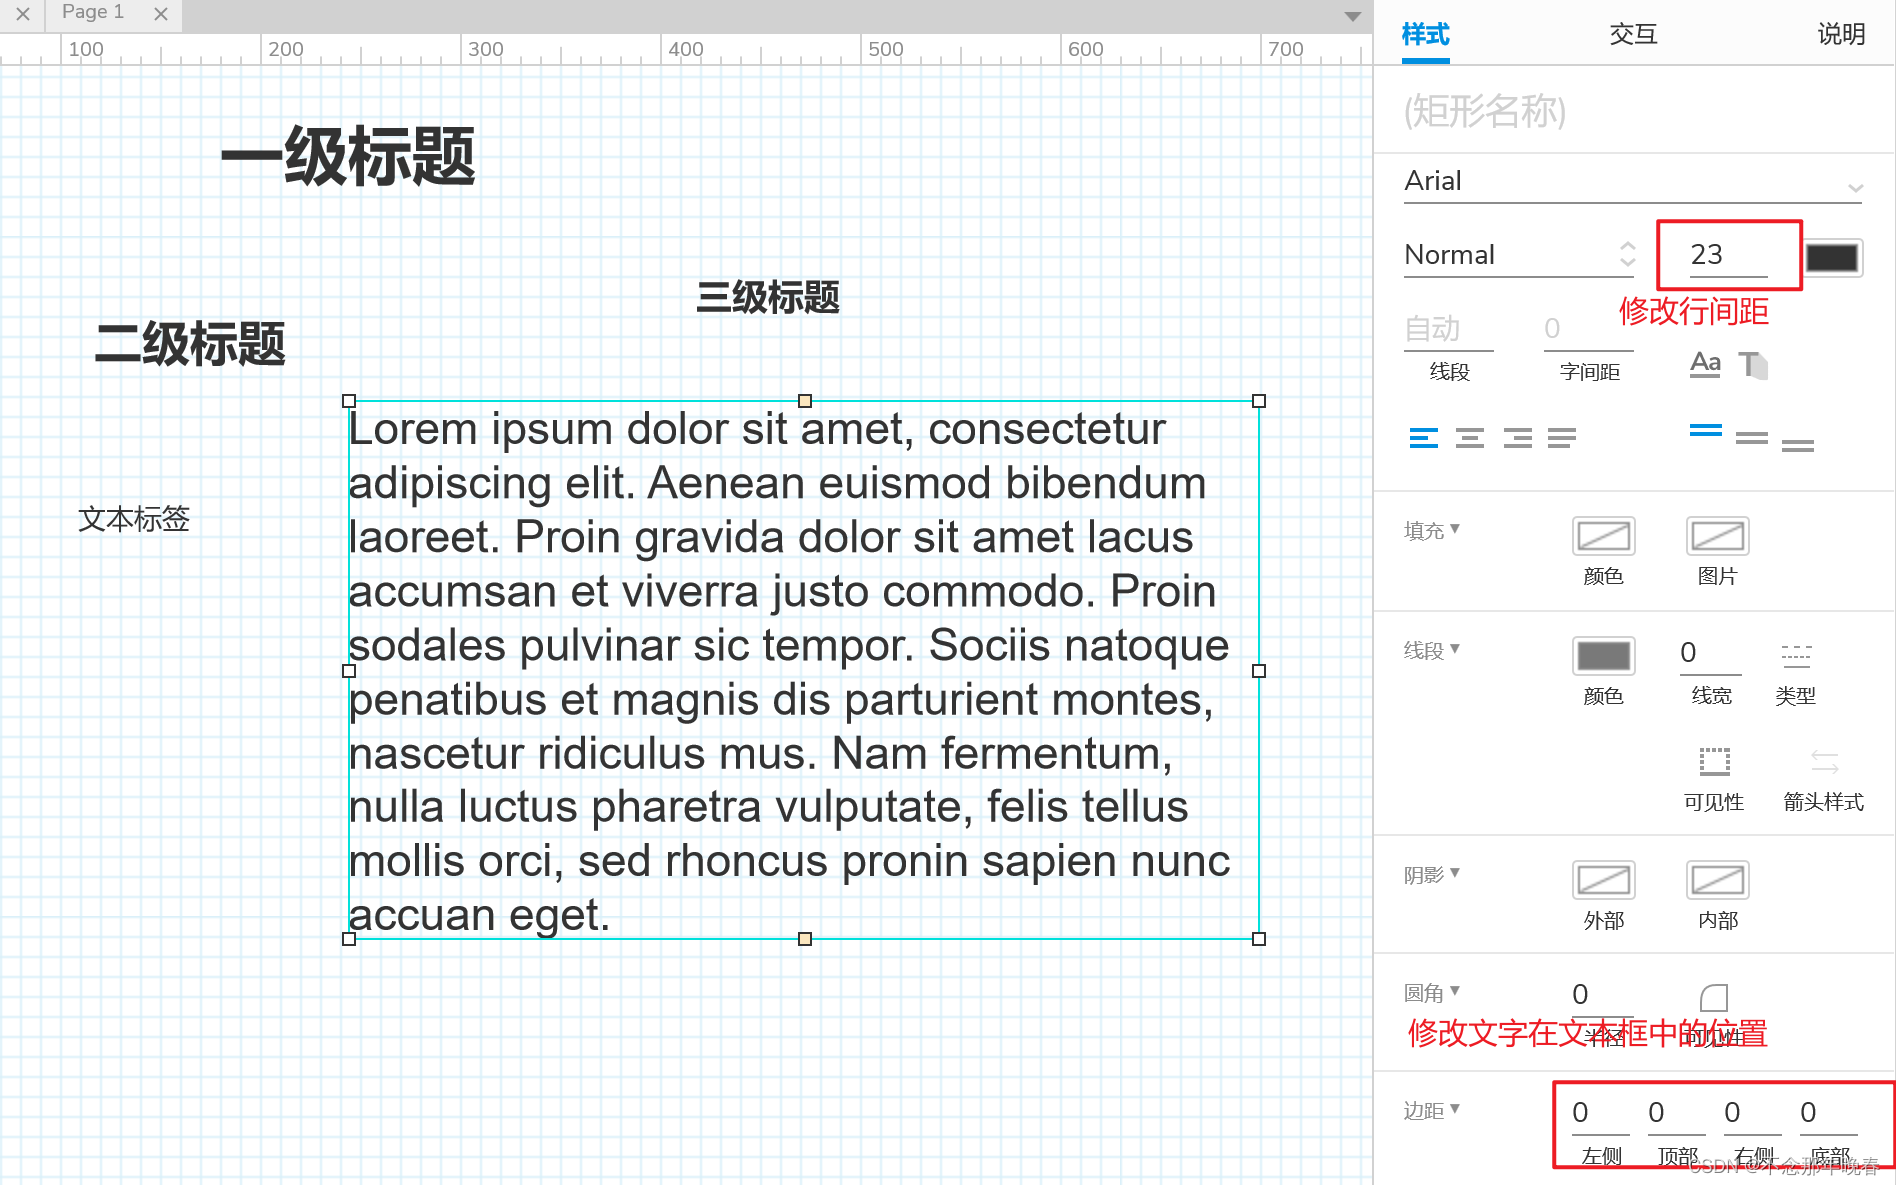The height and width of the screenshot is (1185, 1896).
Task: Select the Page 1 tab
Action: [x=93, y=12]
